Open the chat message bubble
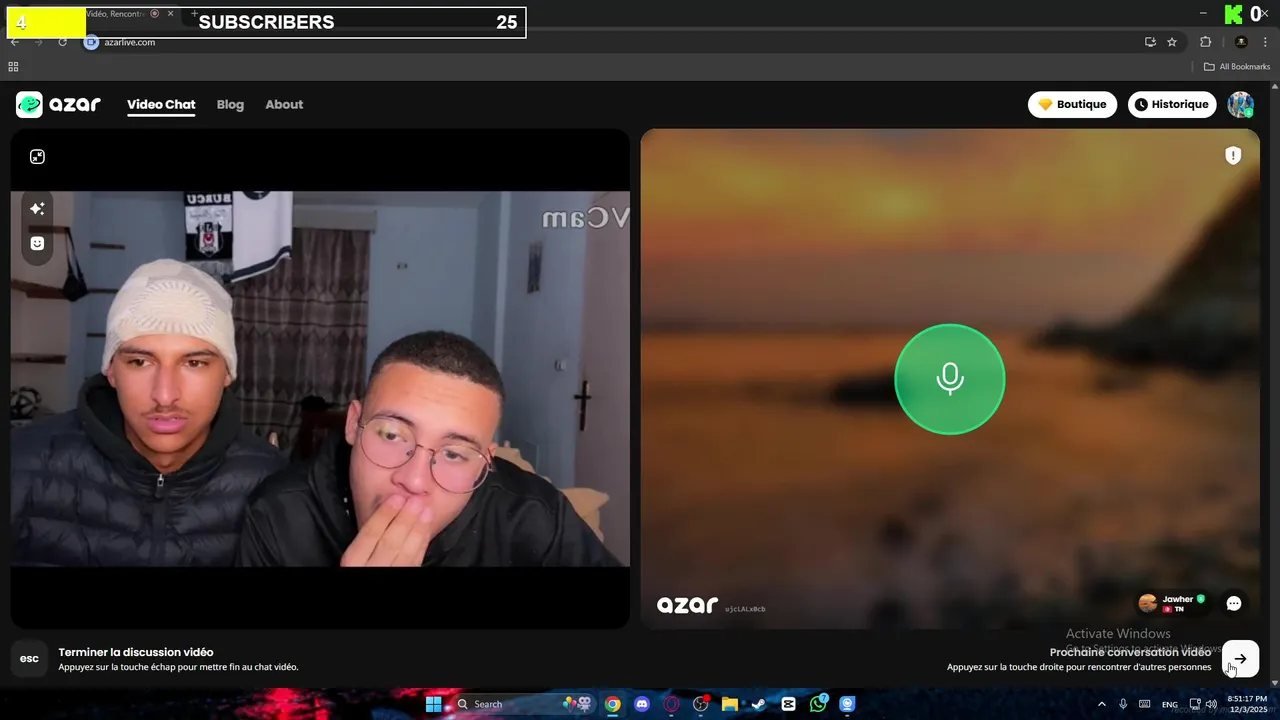 coord(1234,603)
